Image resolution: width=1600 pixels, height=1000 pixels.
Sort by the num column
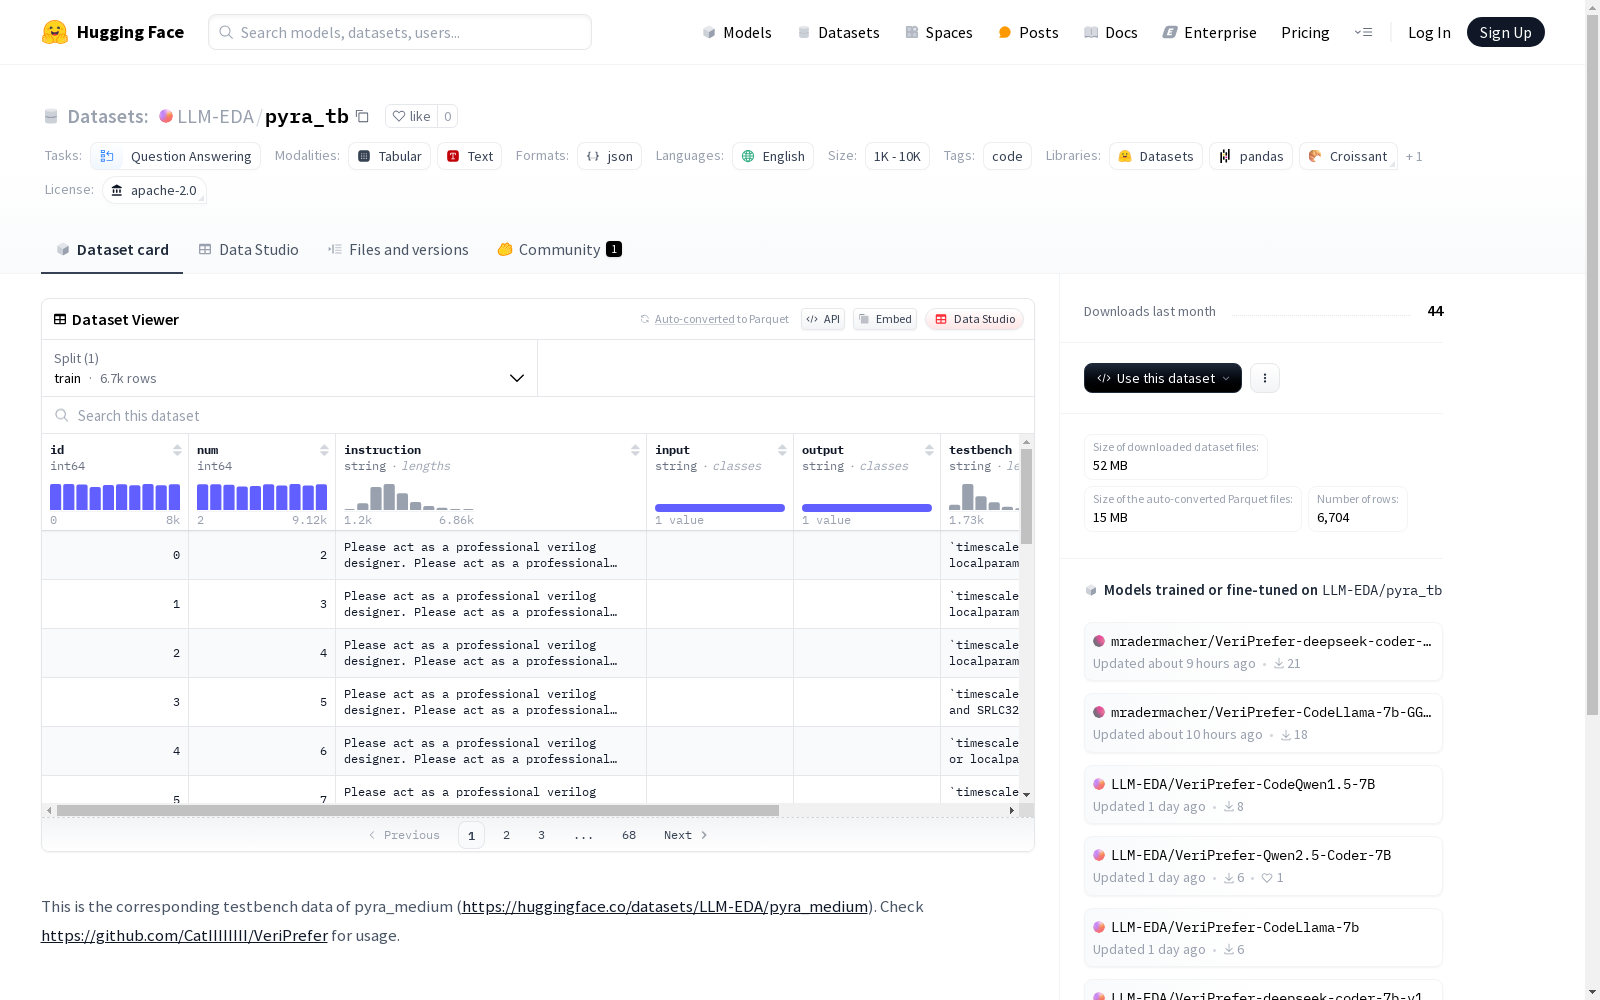(324, 450)
